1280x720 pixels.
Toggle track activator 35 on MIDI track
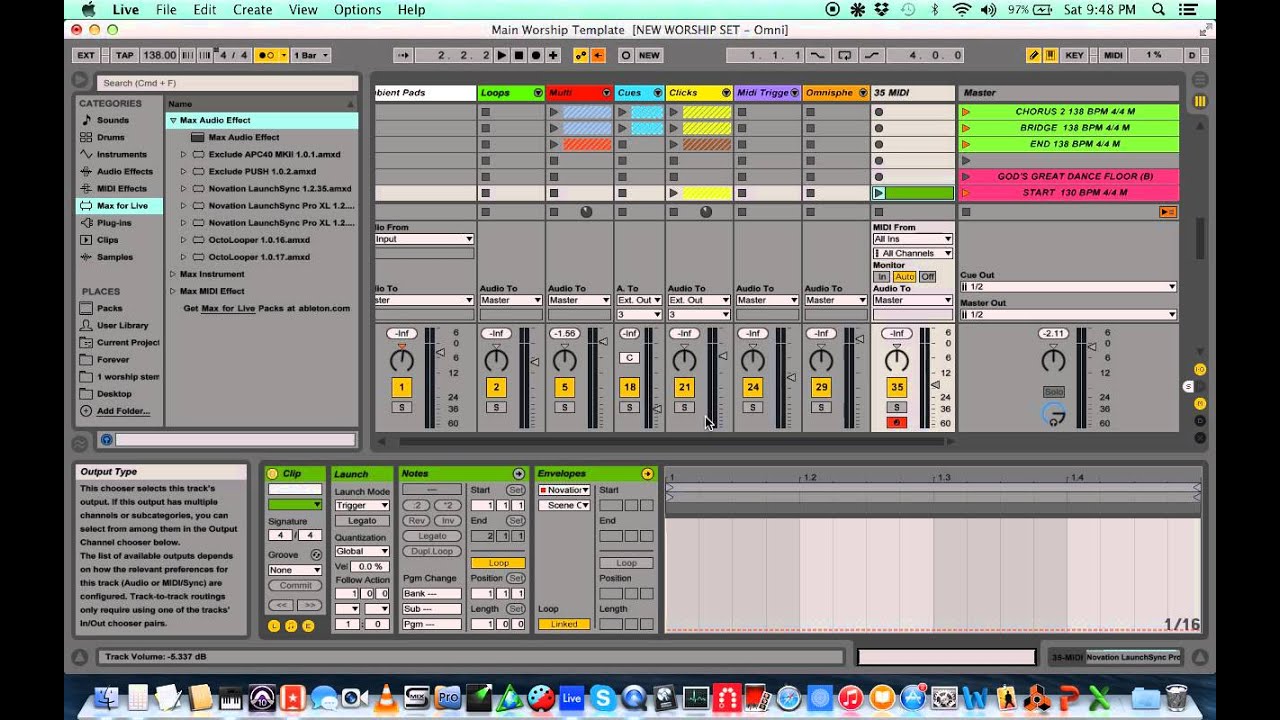tap(897, 387)
